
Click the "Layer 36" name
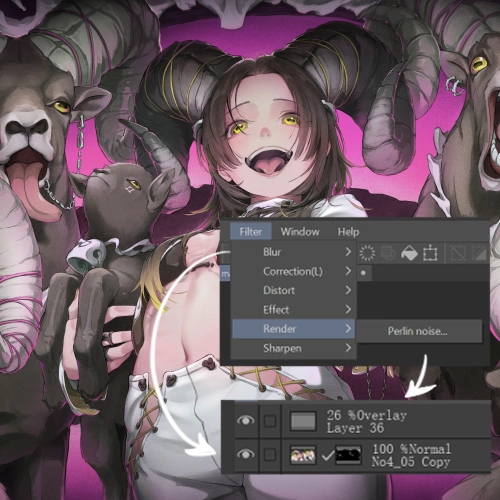pos(355,428)
